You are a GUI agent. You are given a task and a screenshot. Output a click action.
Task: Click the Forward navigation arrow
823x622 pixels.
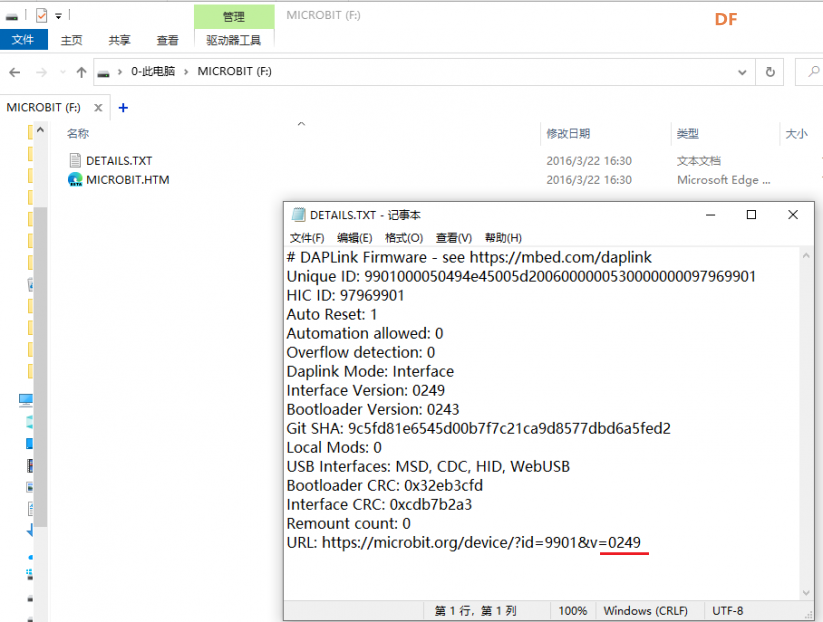41,72
